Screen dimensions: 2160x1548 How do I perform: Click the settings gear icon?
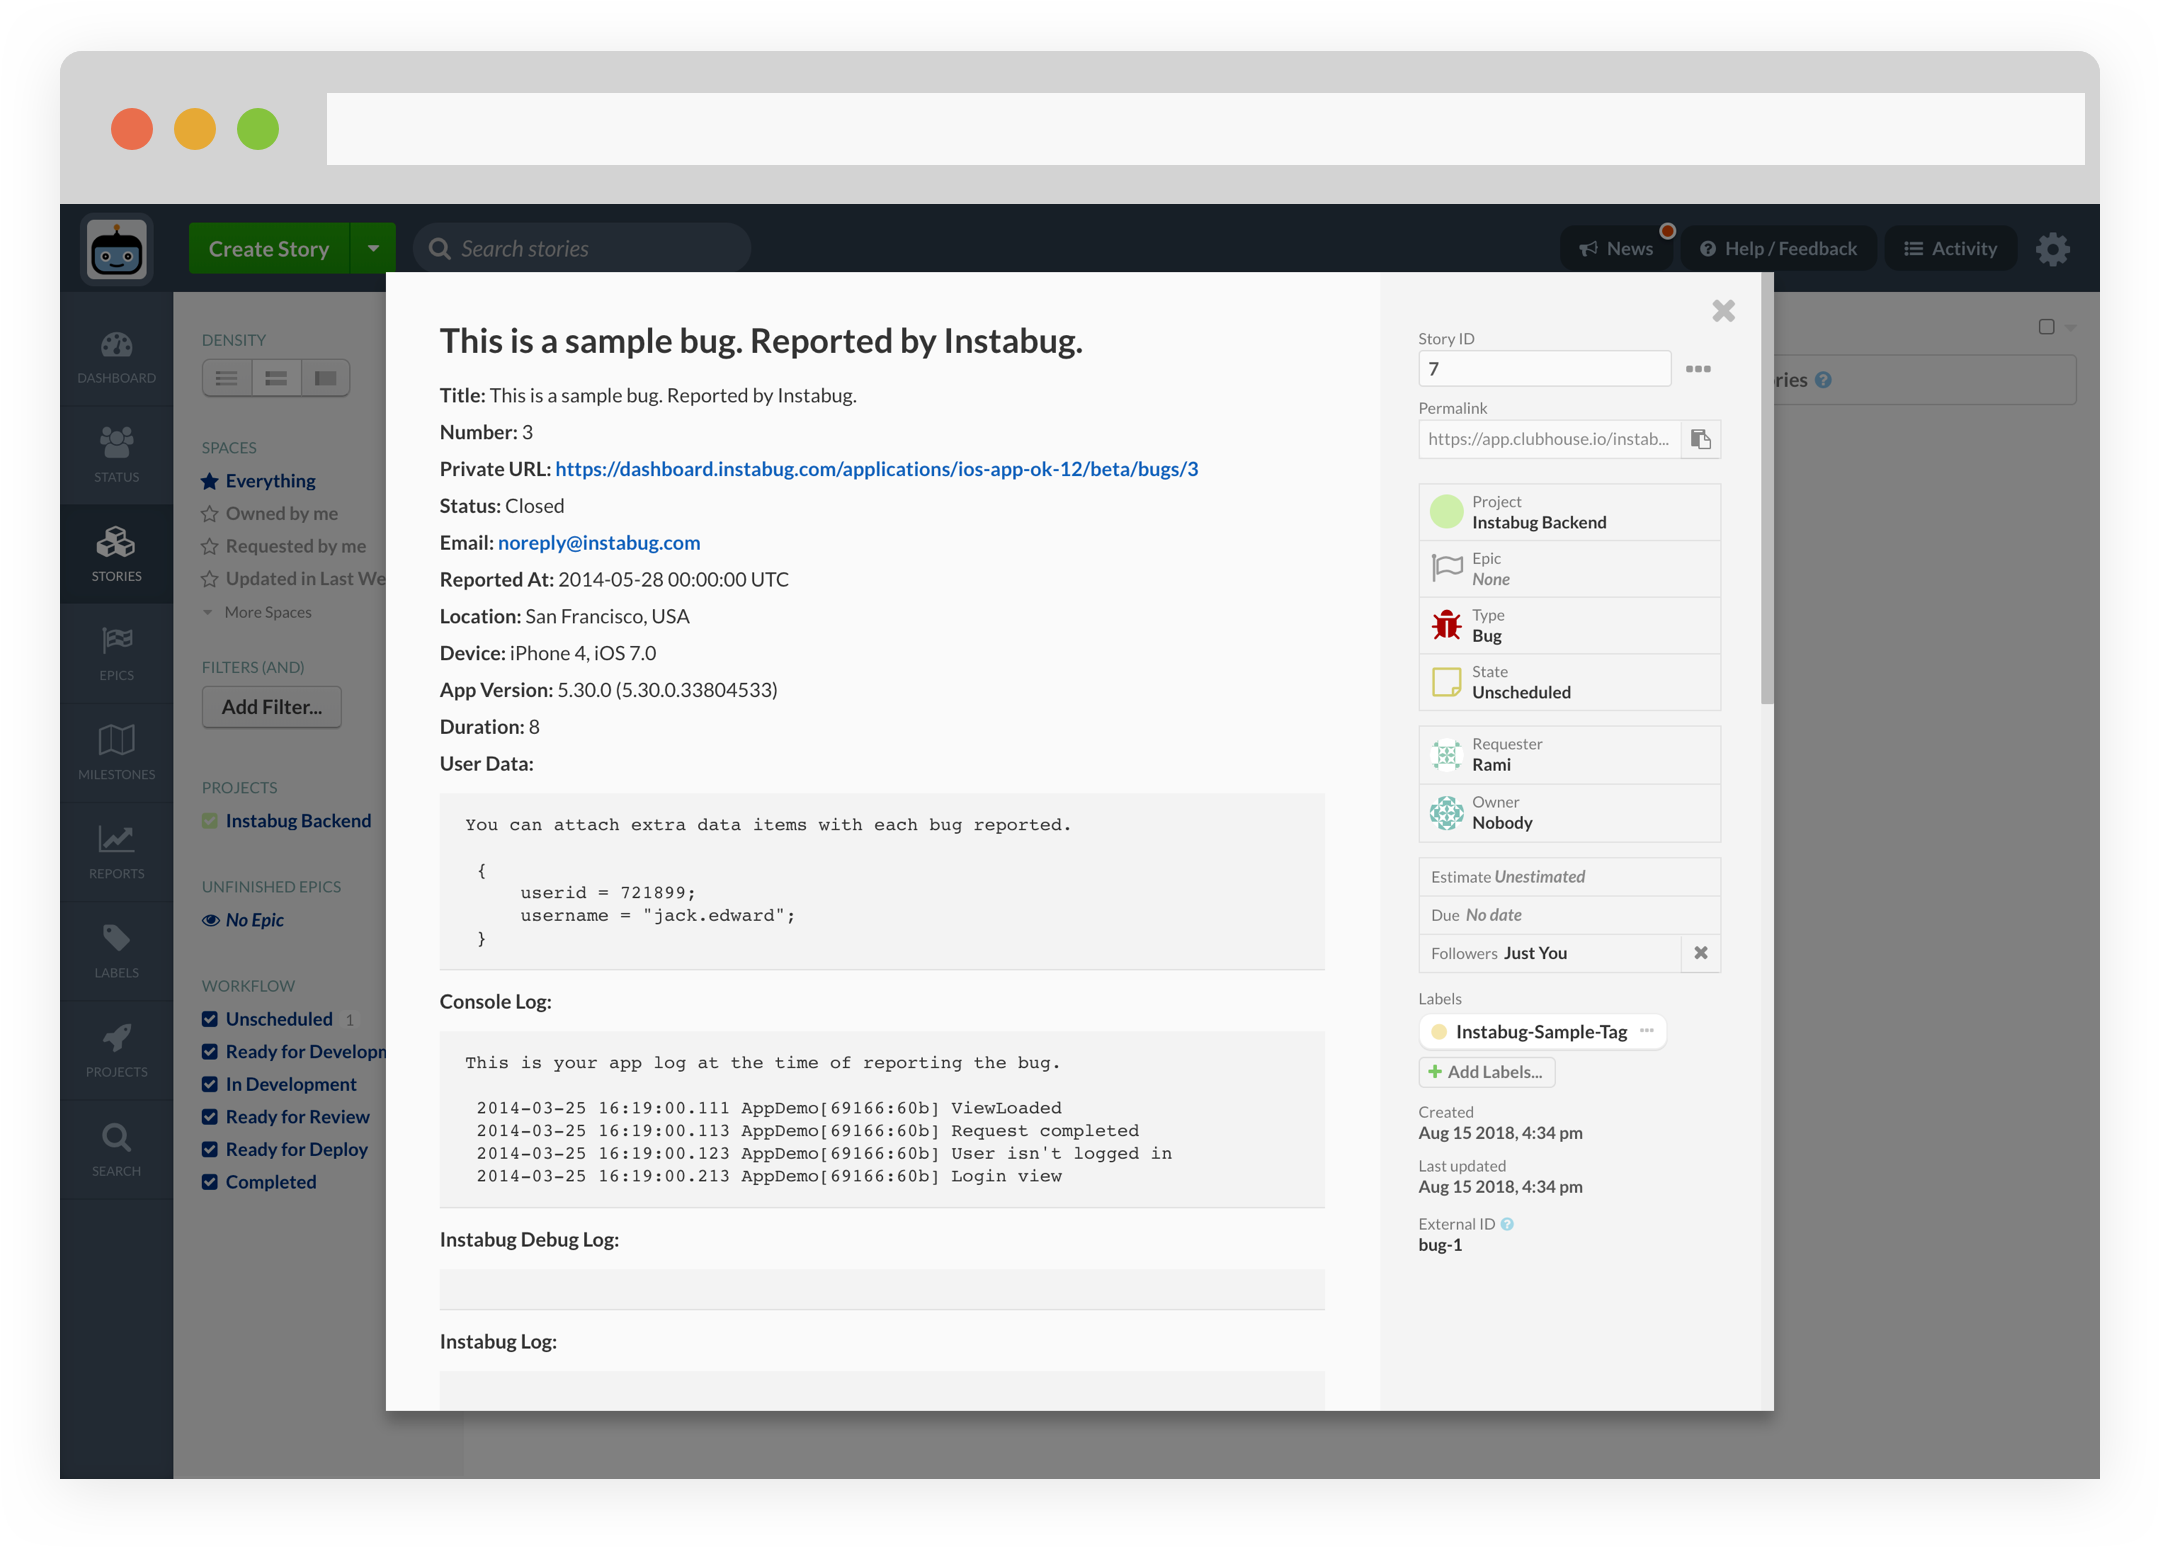pos(2052,249)
